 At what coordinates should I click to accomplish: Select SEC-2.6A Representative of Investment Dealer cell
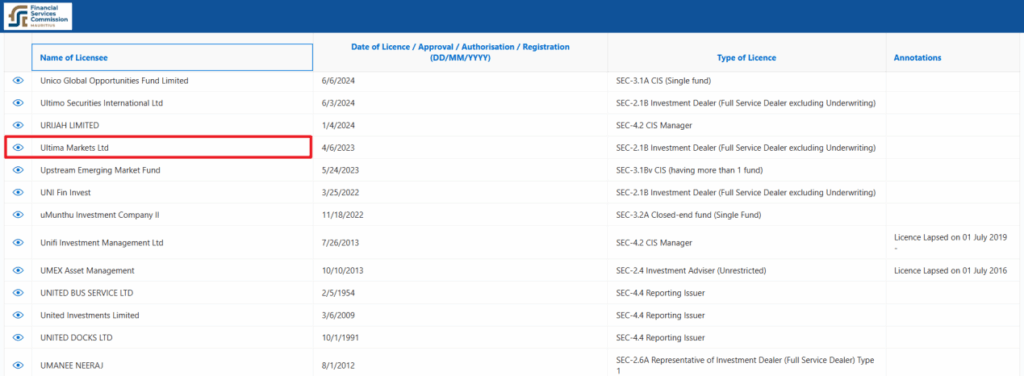pos(745,365)
